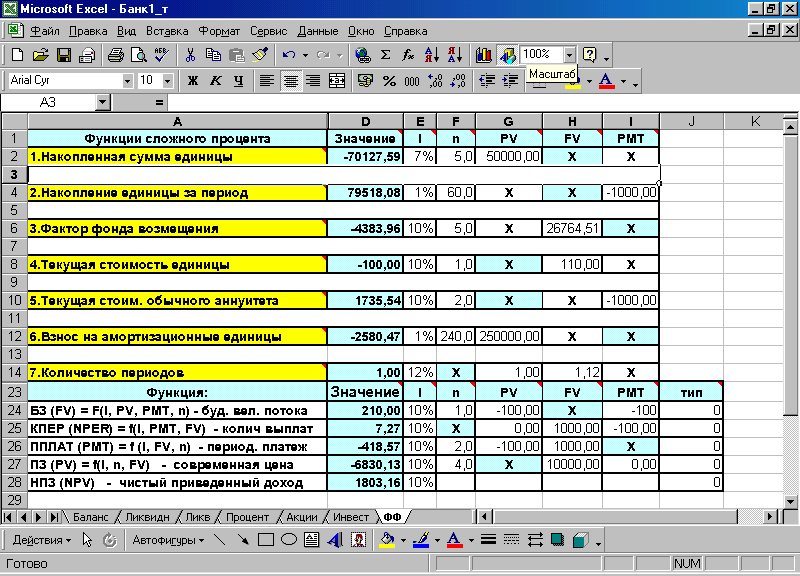Open Office Assistant help question mark icon

(590, 55)
